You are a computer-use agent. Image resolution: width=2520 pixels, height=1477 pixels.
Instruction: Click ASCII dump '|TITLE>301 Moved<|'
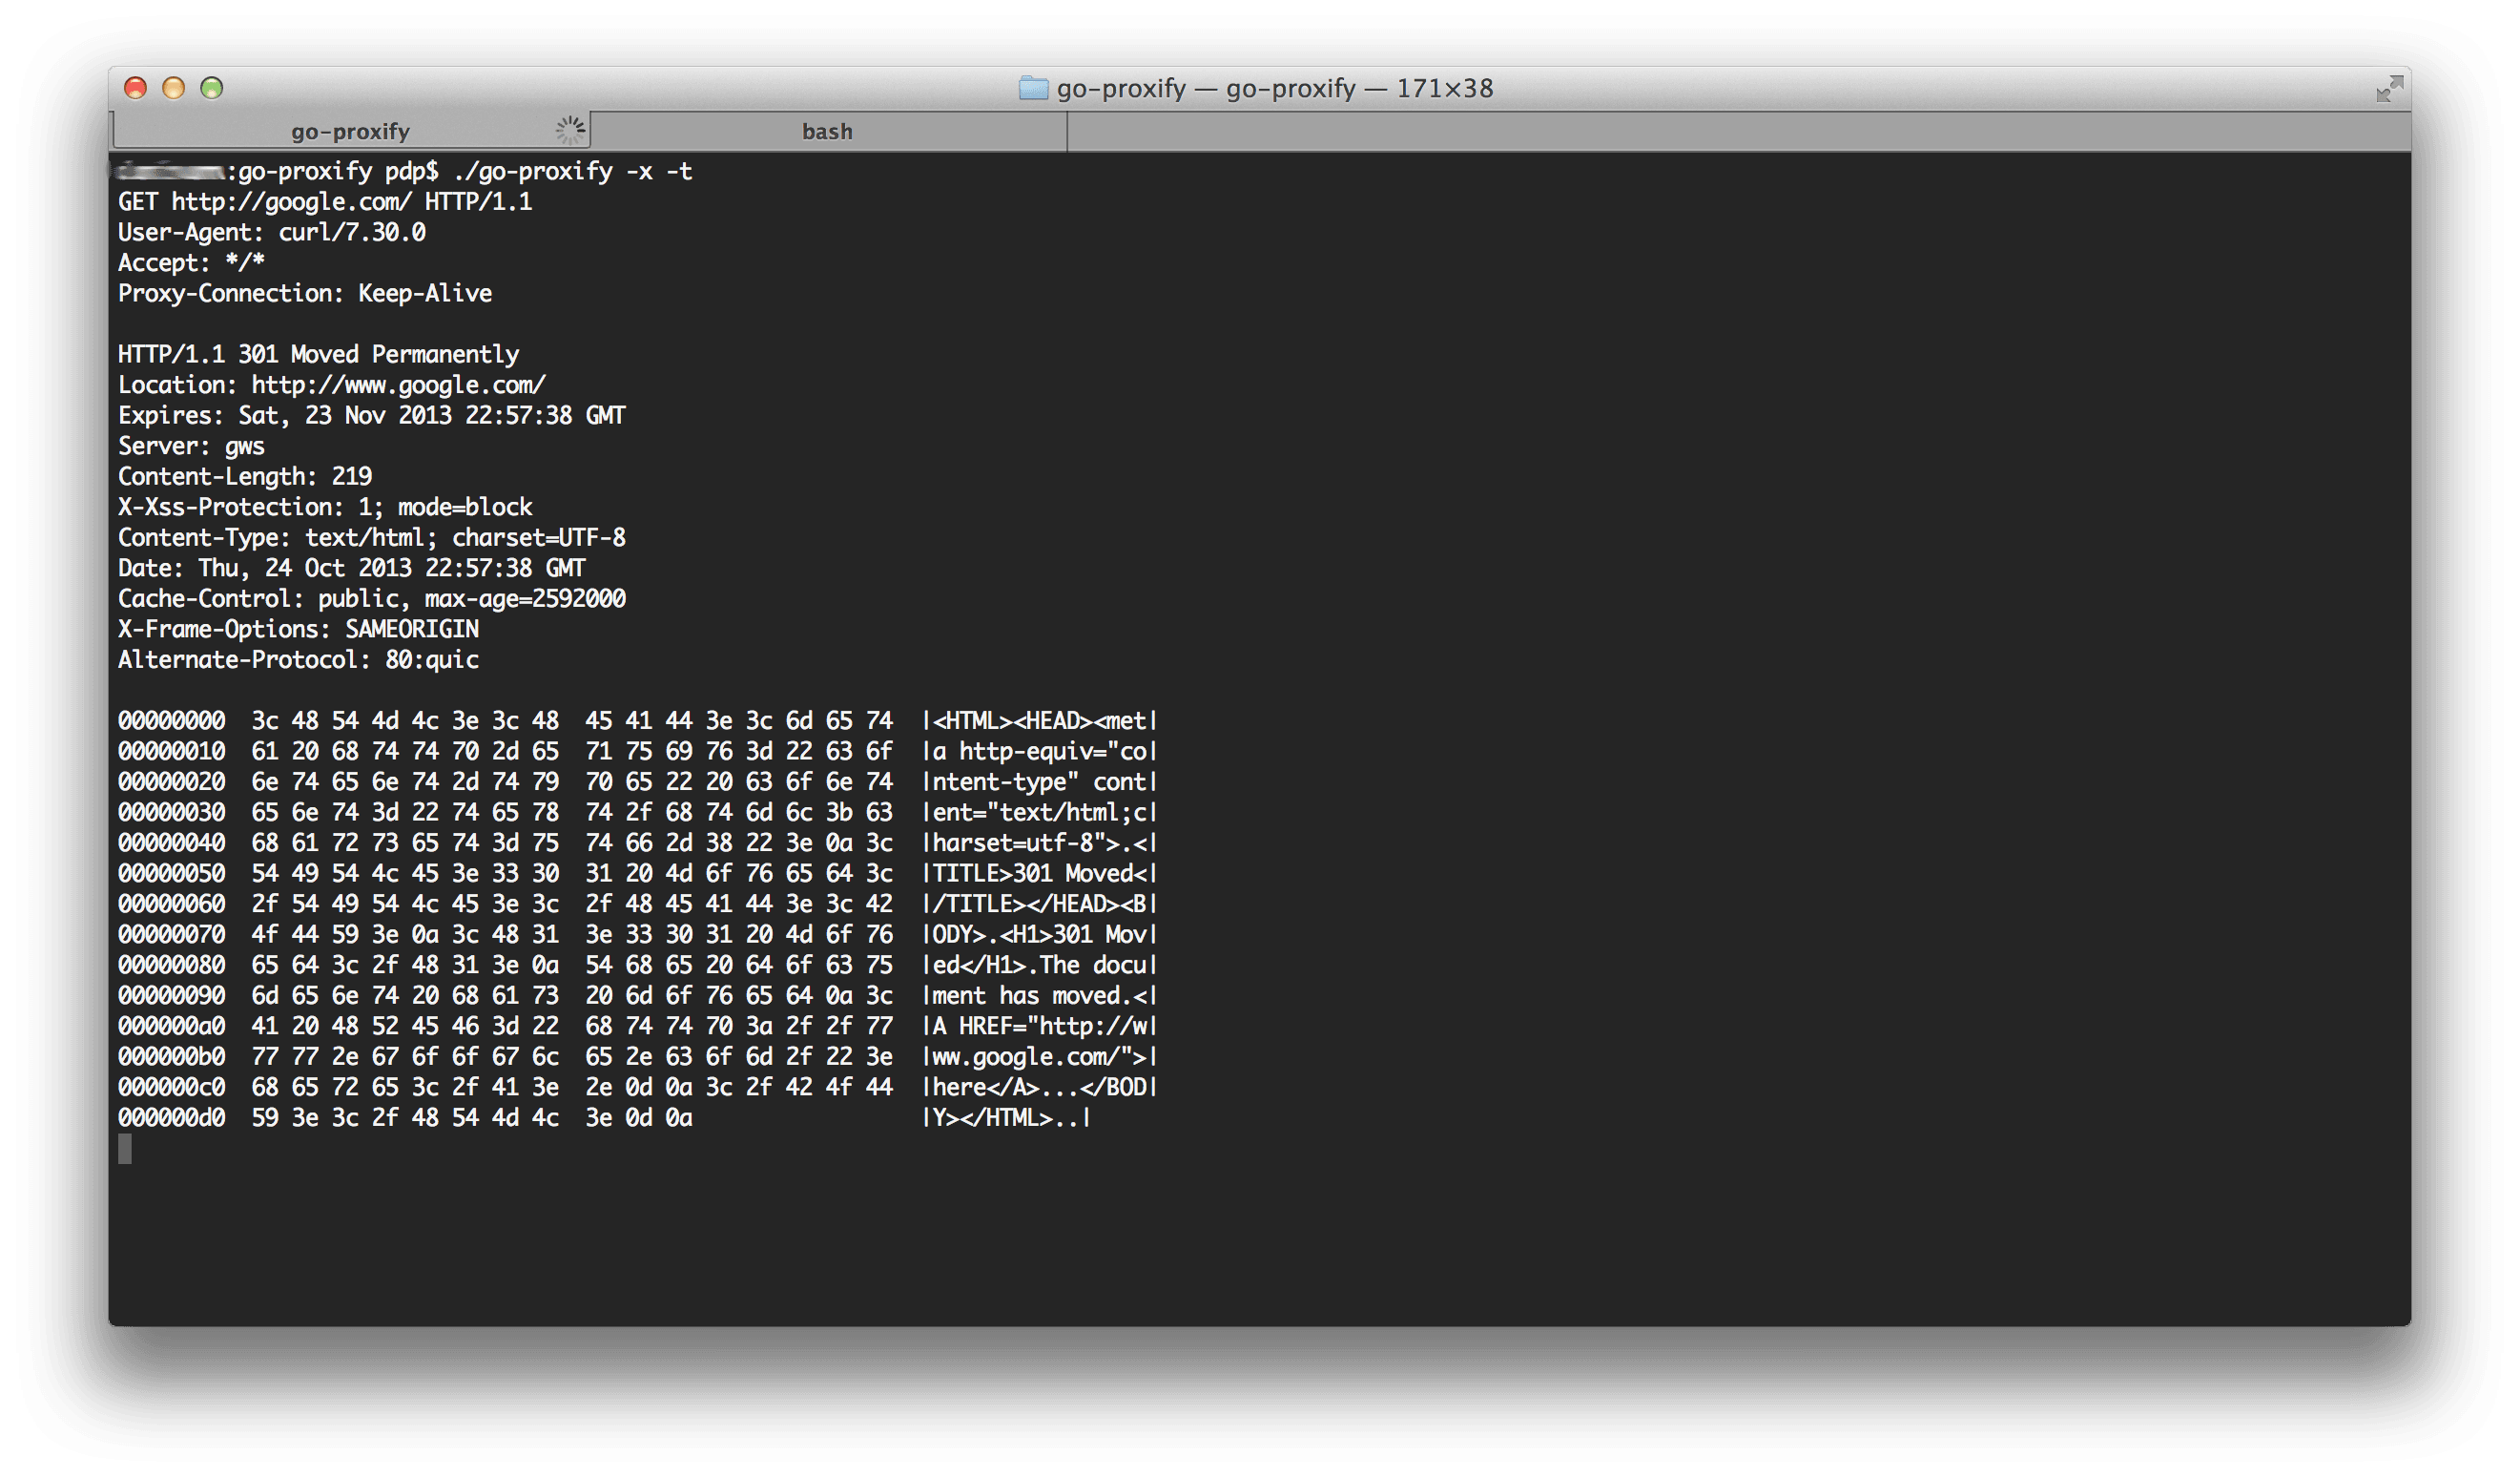pos(1040,874)
